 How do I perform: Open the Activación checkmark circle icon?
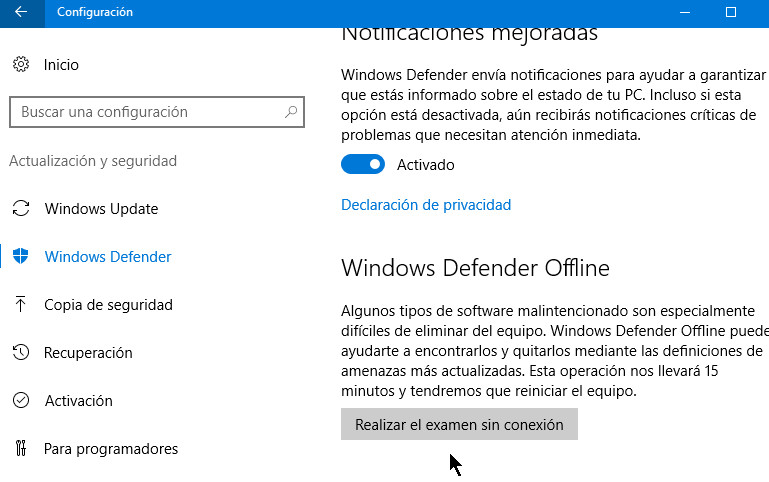[x=21, y=400]
